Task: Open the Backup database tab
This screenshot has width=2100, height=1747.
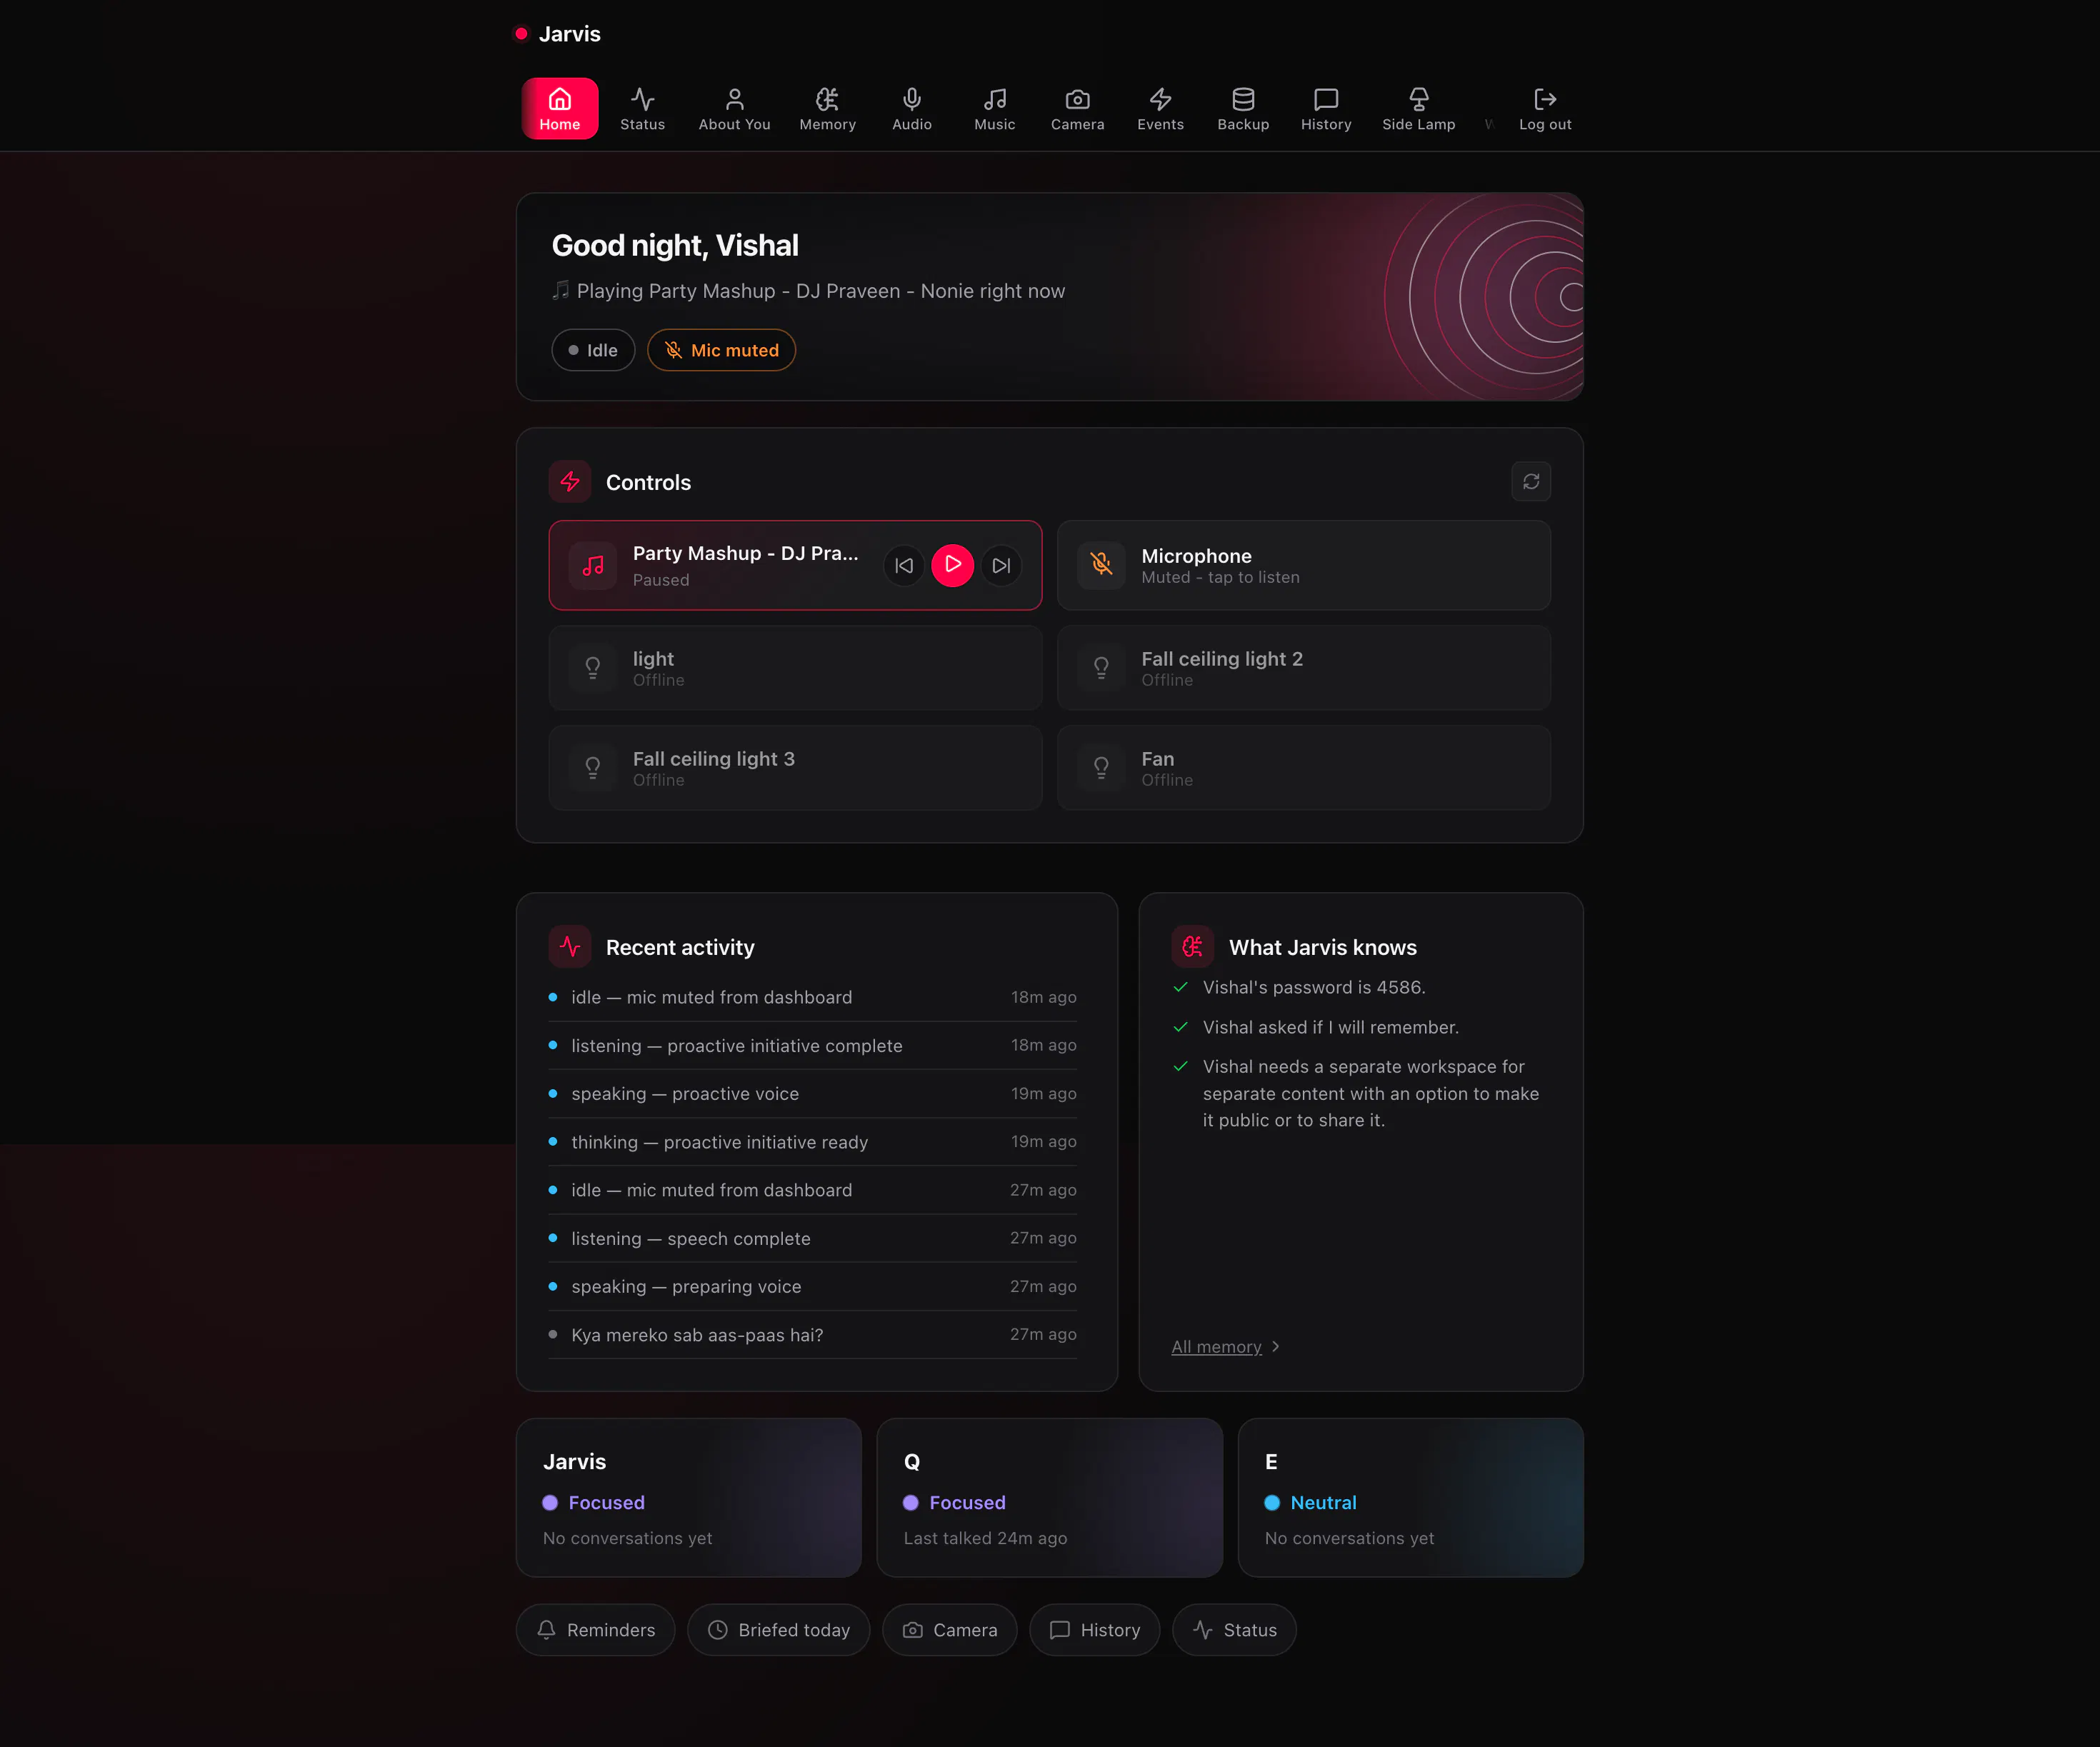Action: point(1243,108)
